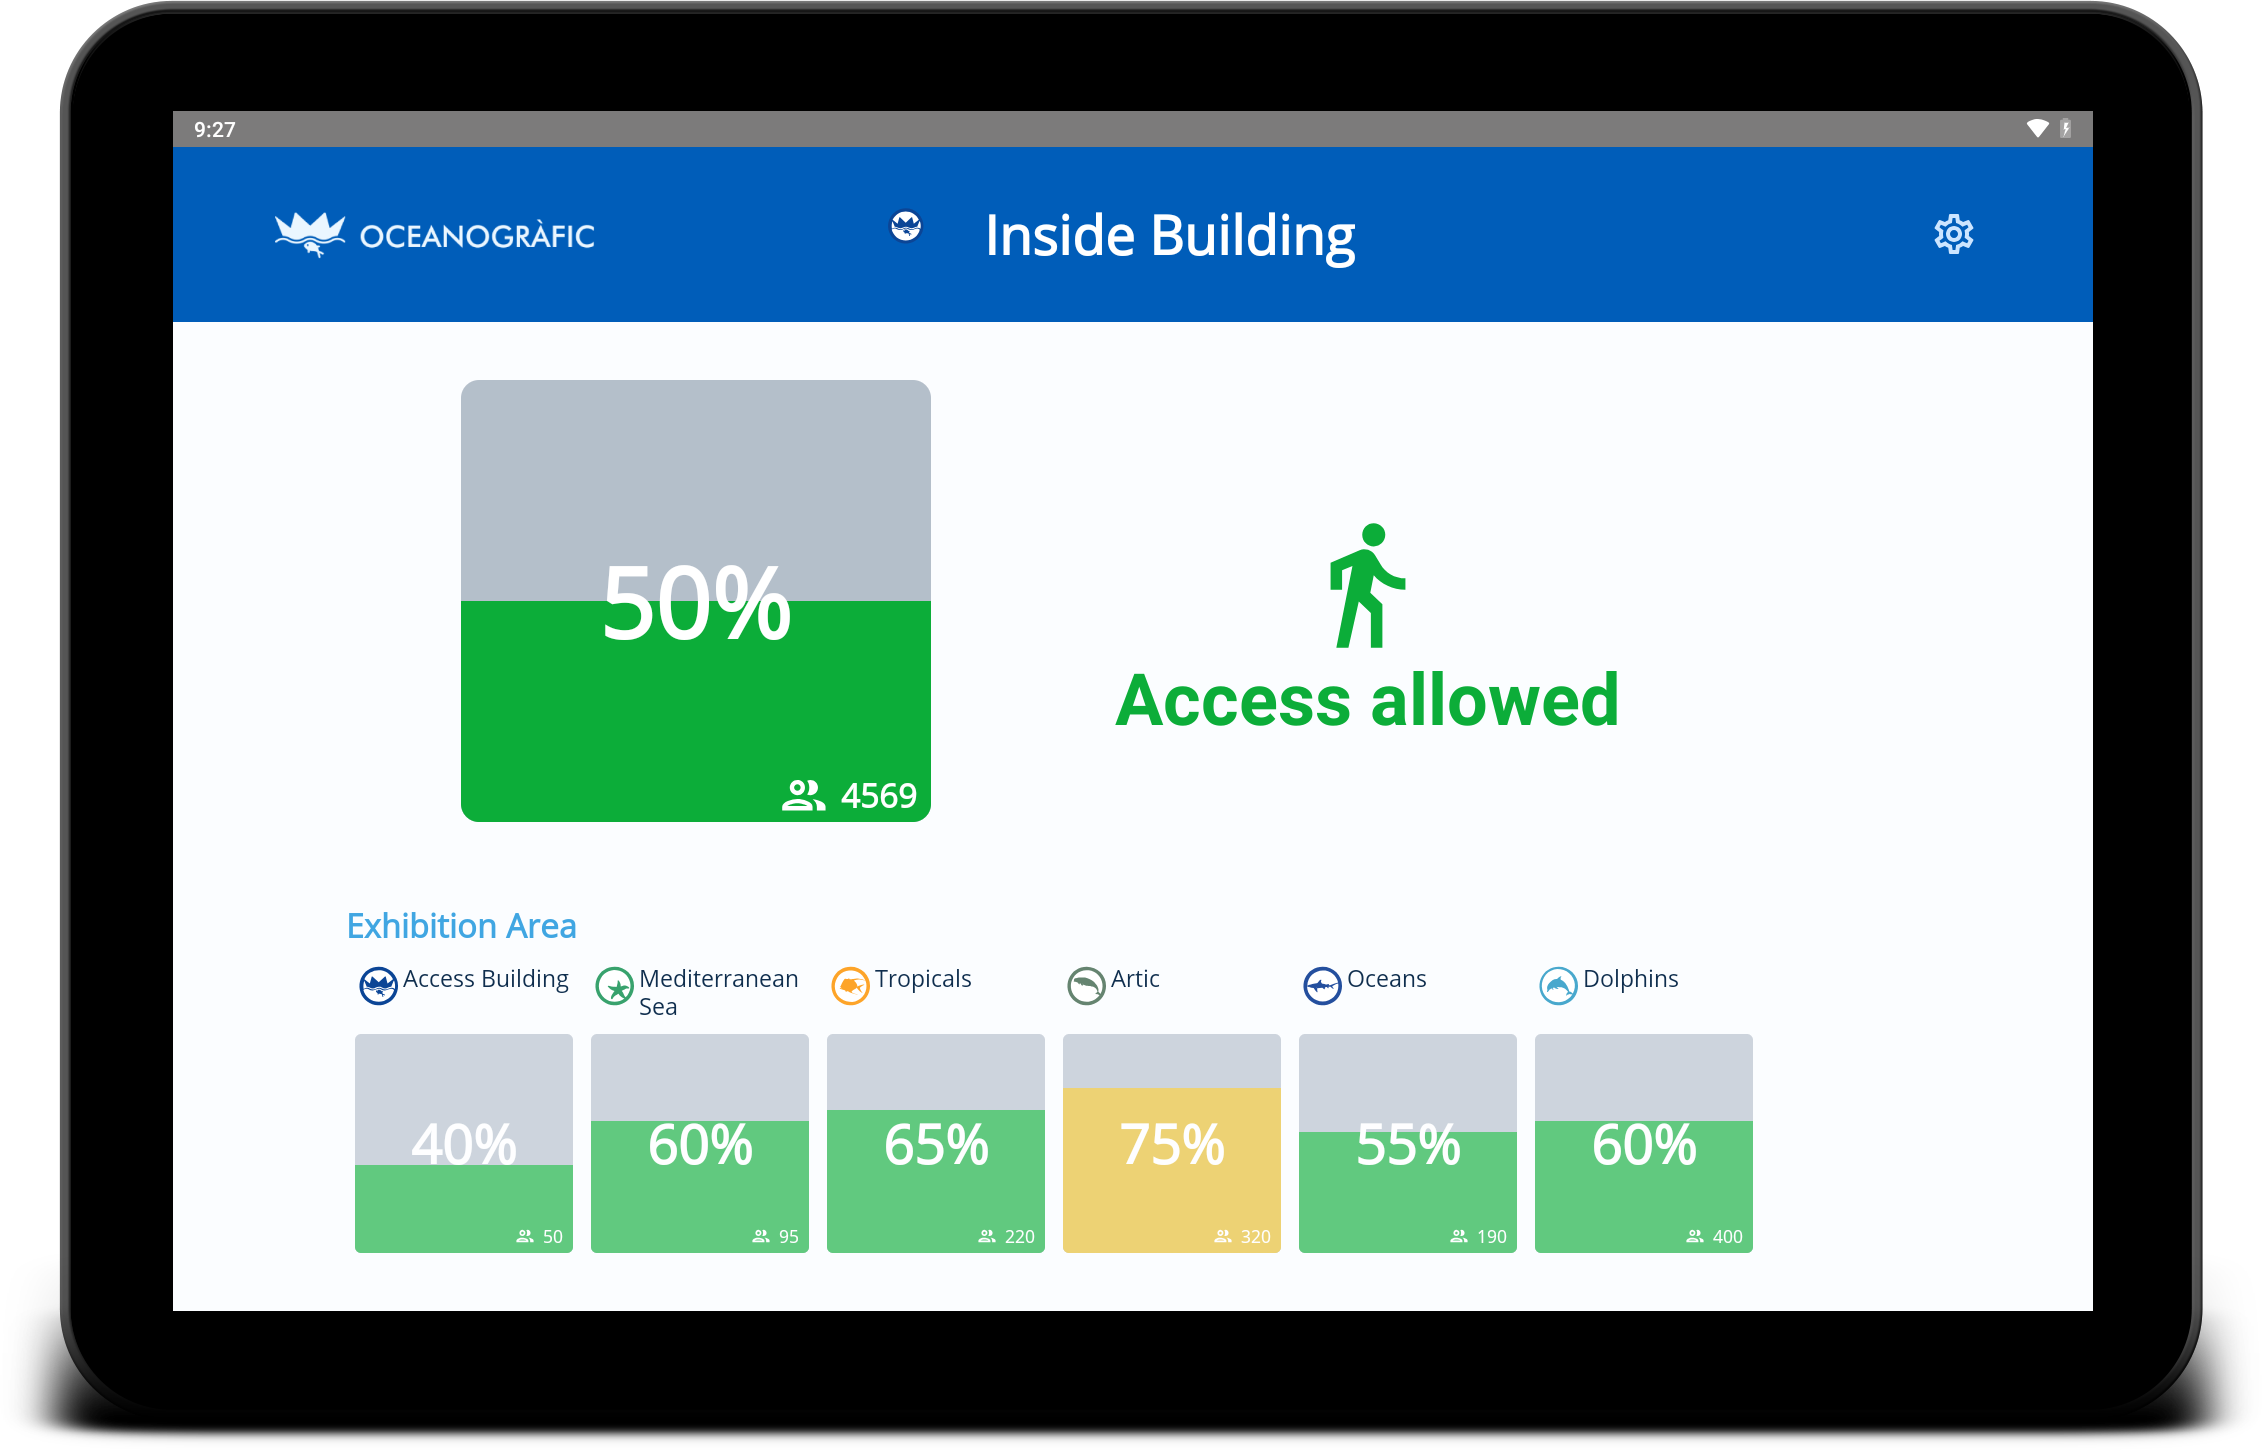Click the 4569 people count

pos(877,796)
